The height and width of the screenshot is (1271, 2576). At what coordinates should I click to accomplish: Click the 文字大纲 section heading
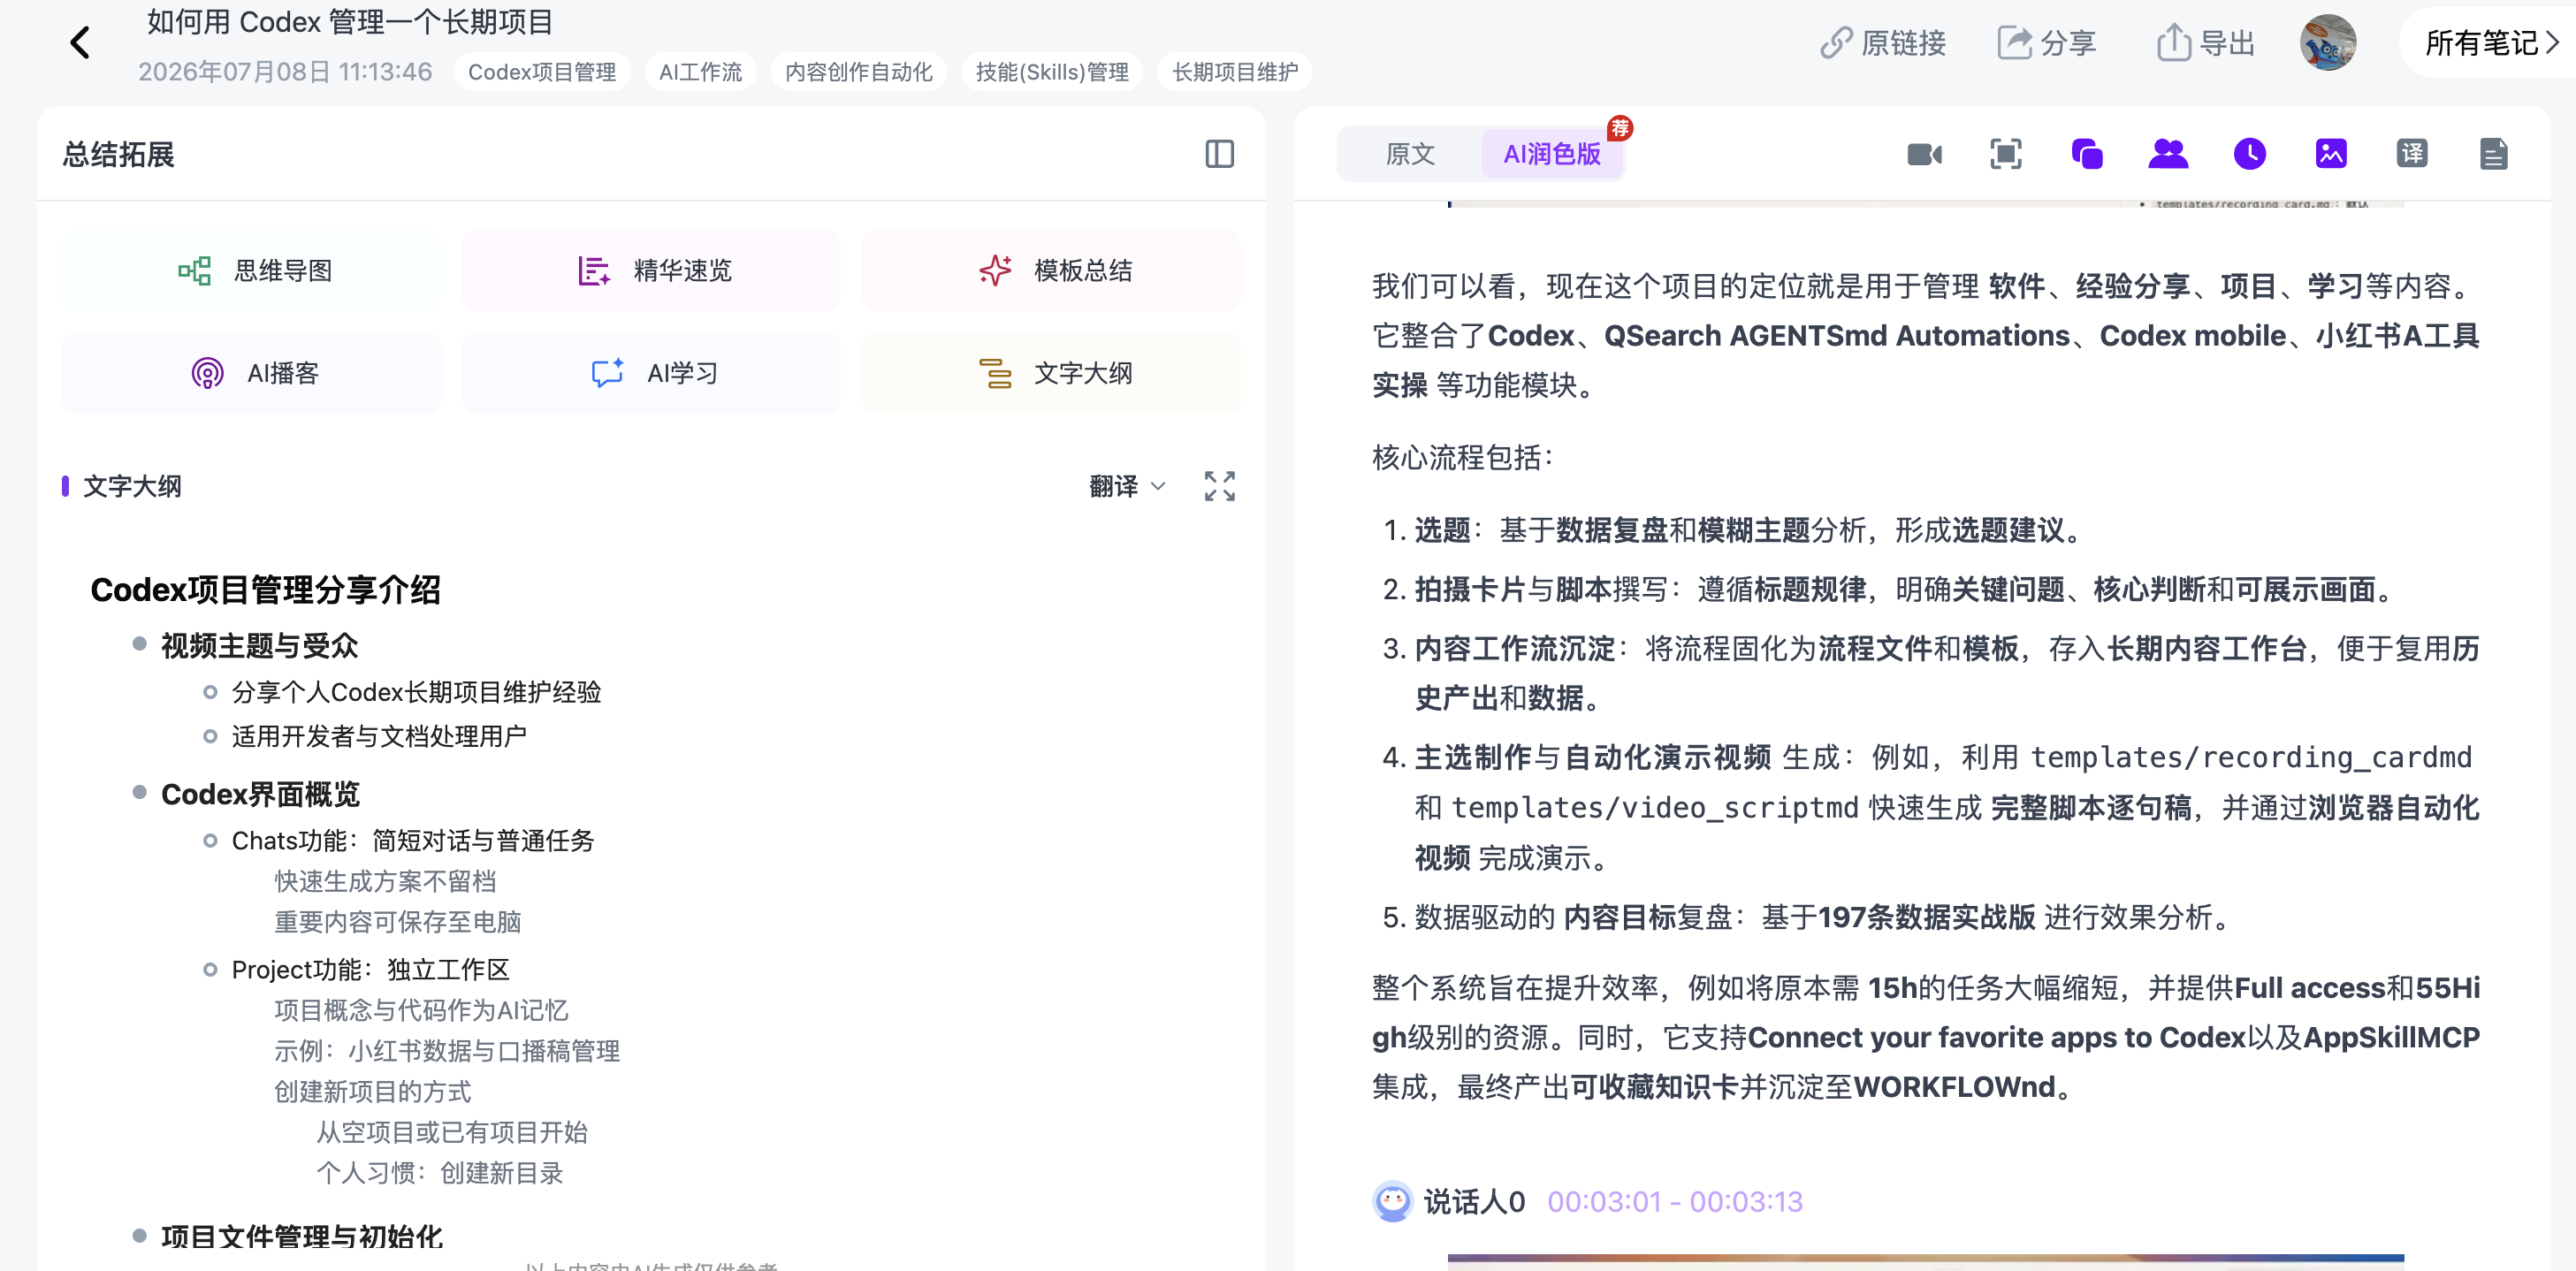132,487
